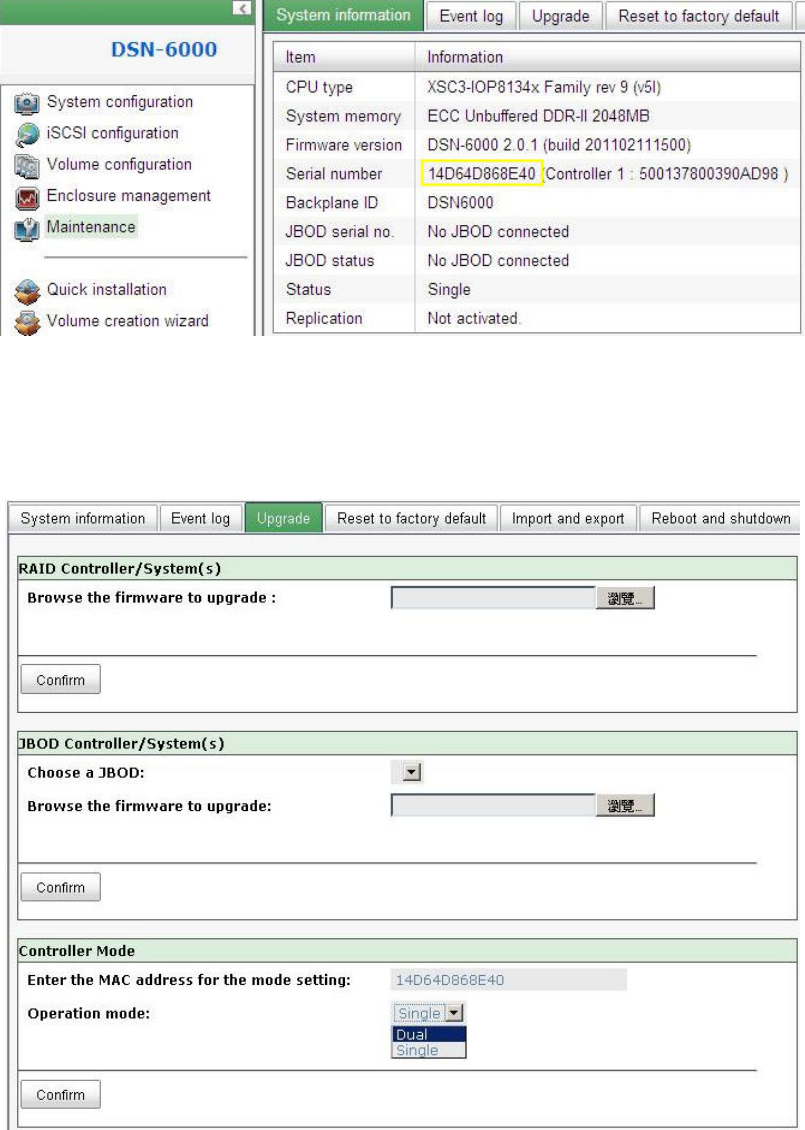The width and height of the screenshot is (805, 1130).
Task: Open Reset to factory default tab in lower panel
Action: point(412,518)
